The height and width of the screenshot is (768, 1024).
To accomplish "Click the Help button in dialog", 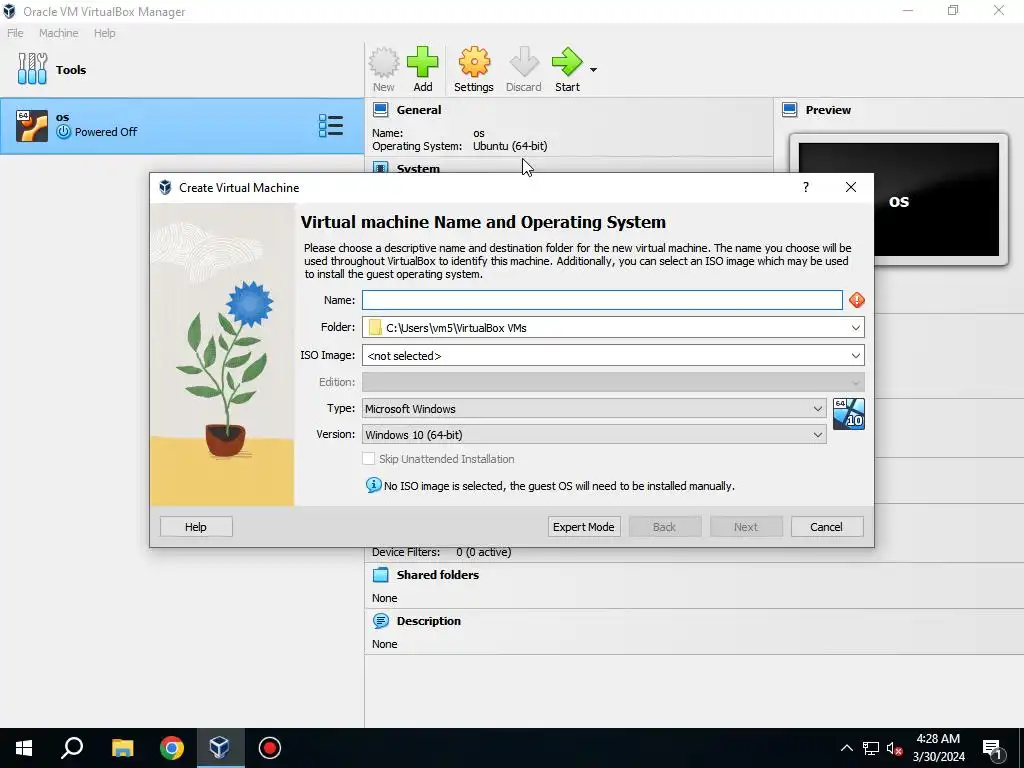I will (196, 527).
